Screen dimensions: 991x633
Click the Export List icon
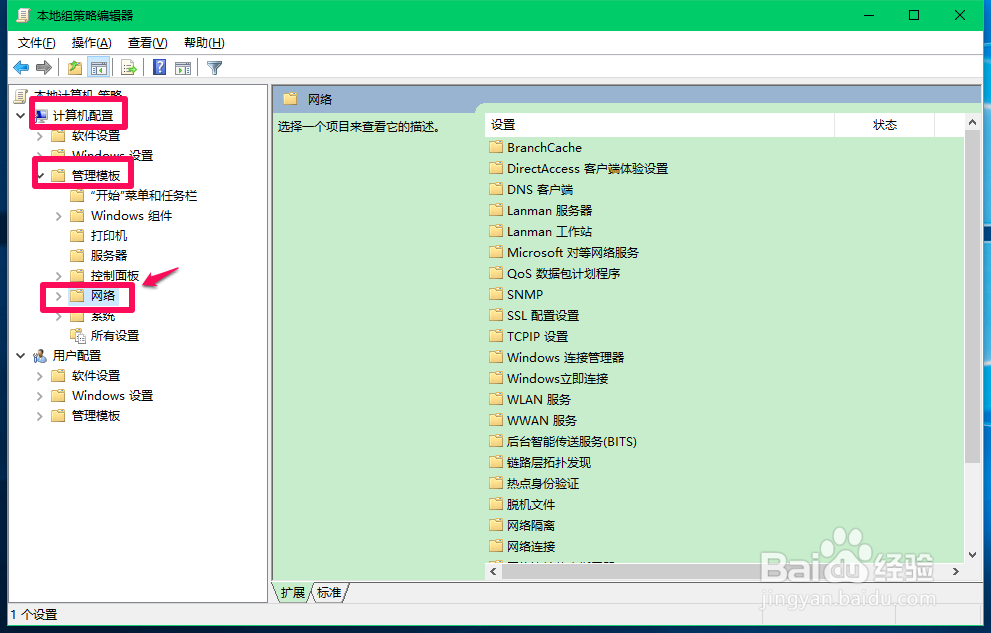129,67
